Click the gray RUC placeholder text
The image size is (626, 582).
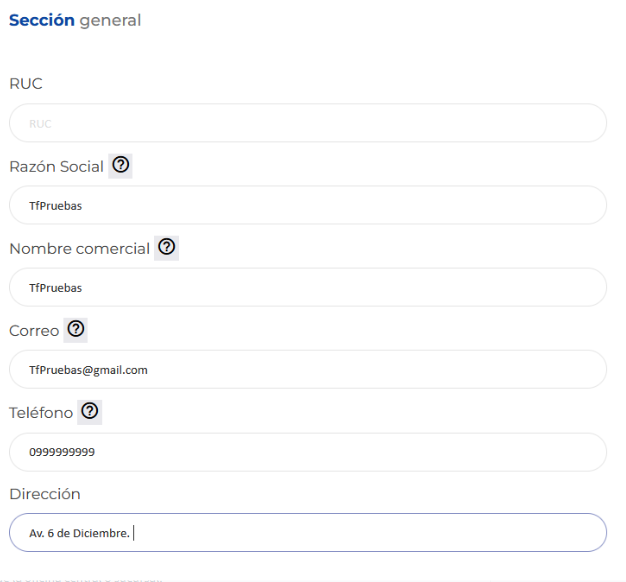[40, 124]
